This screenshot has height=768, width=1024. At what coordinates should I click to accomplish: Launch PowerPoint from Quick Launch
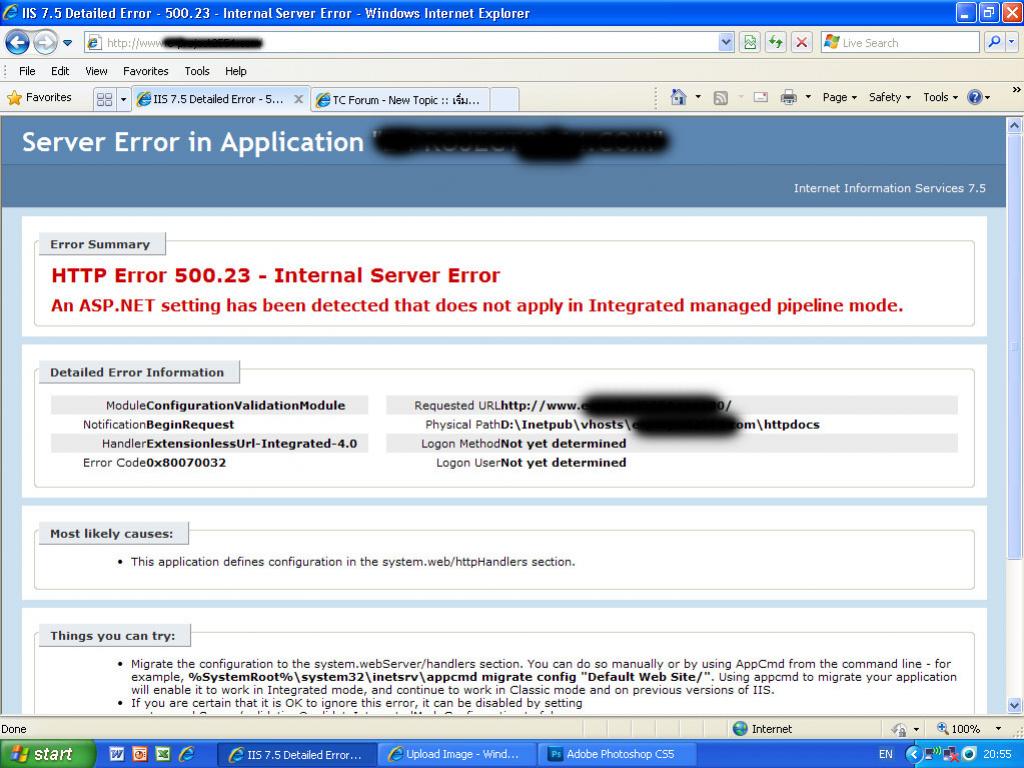pyautogui.click(x=140, y=754)
